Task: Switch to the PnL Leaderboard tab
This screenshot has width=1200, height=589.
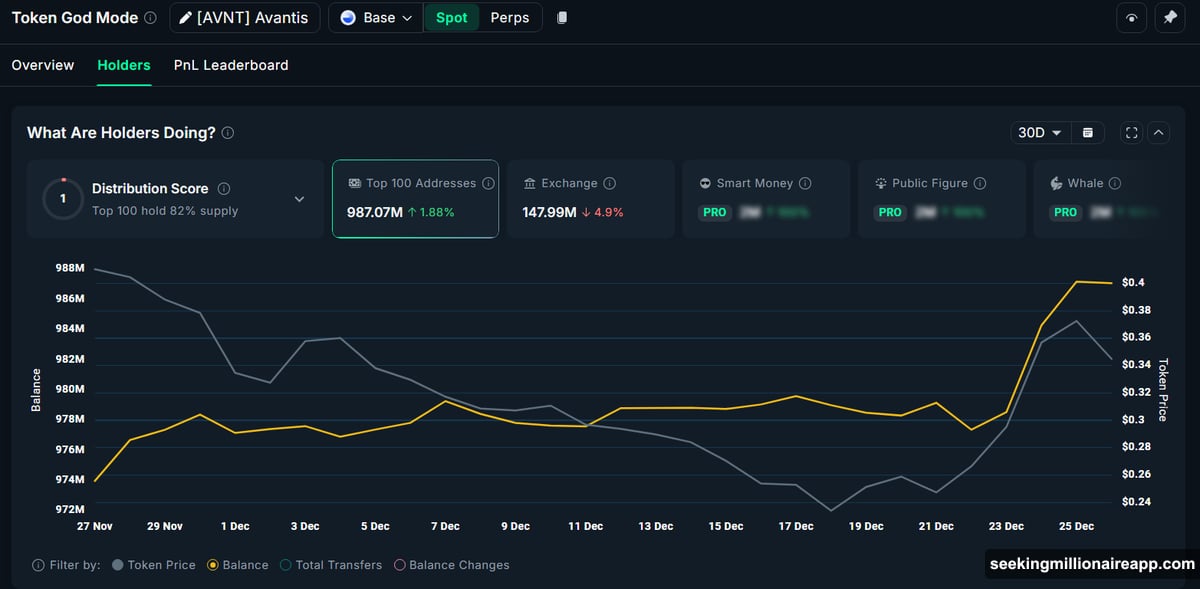Action: (231, 65)
